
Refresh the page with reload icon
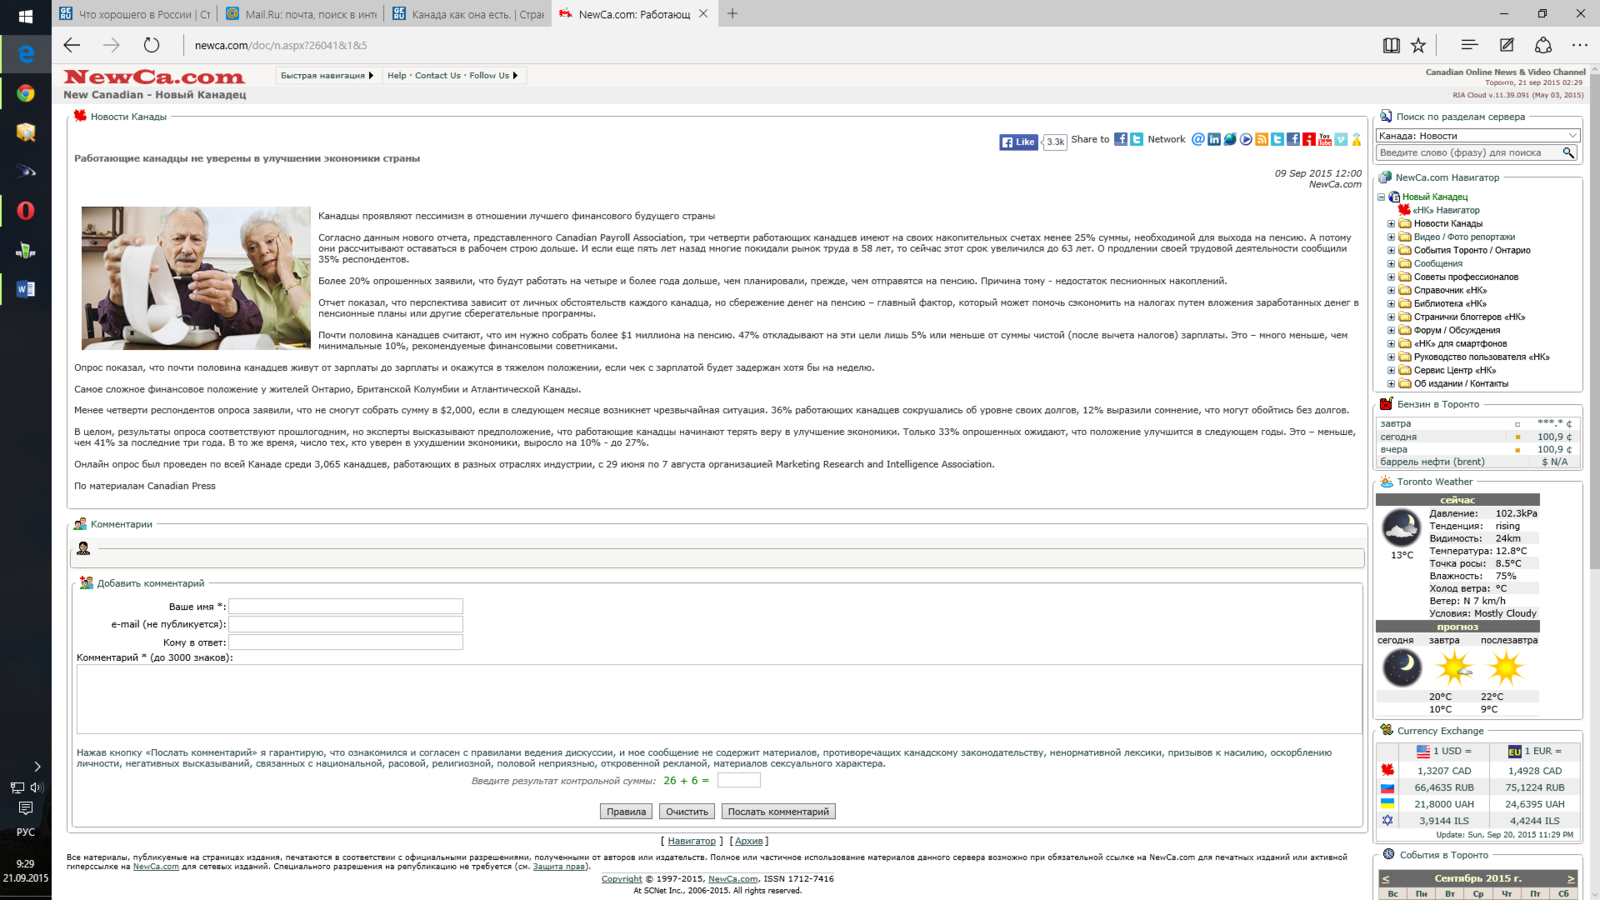(x=151, y=45)
